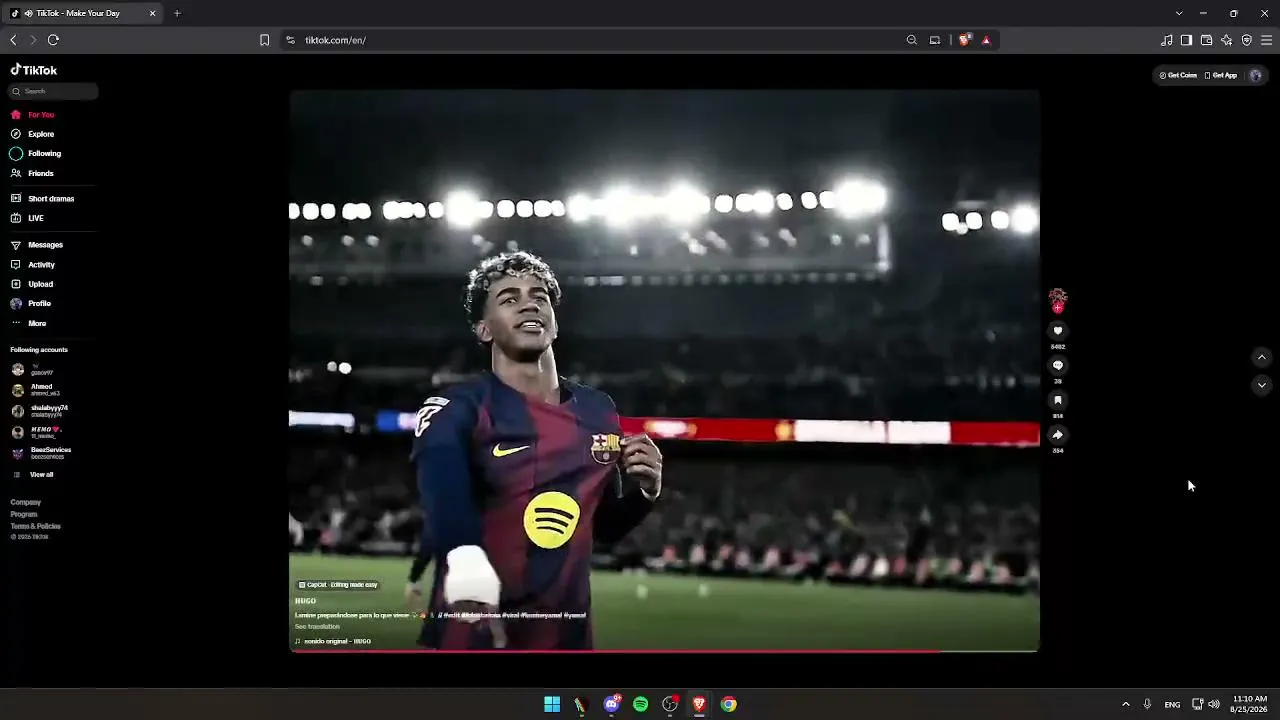
Task: Open a new browser tab
Action: [x=177, y=13]
